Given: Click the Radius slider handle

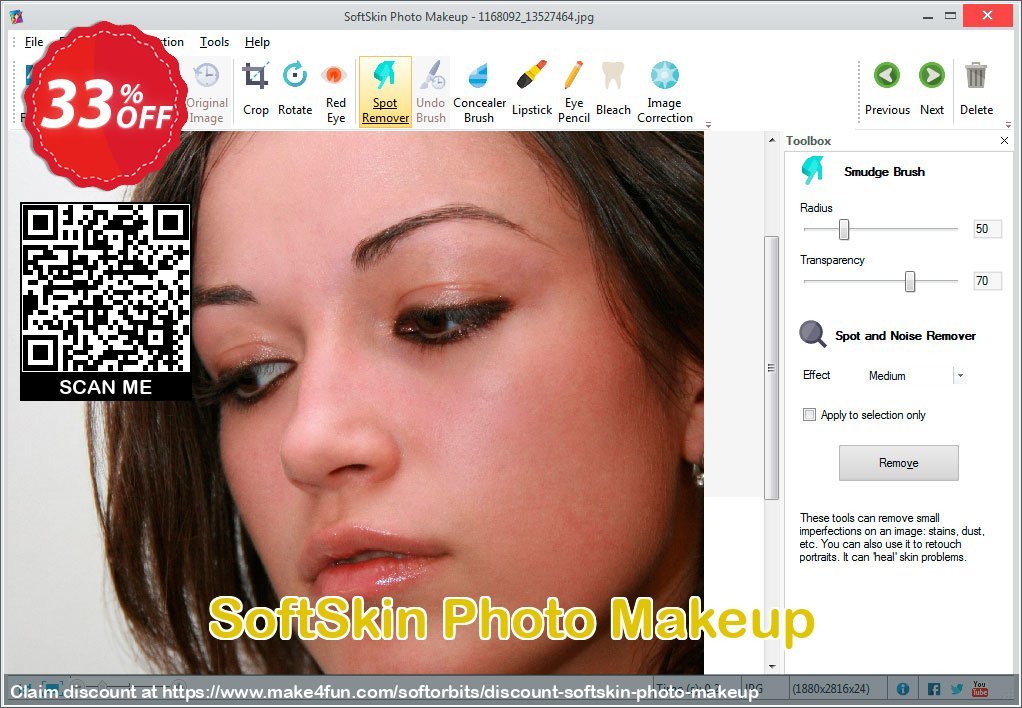Looking at the screenshot, I should (x=844, y=229).
